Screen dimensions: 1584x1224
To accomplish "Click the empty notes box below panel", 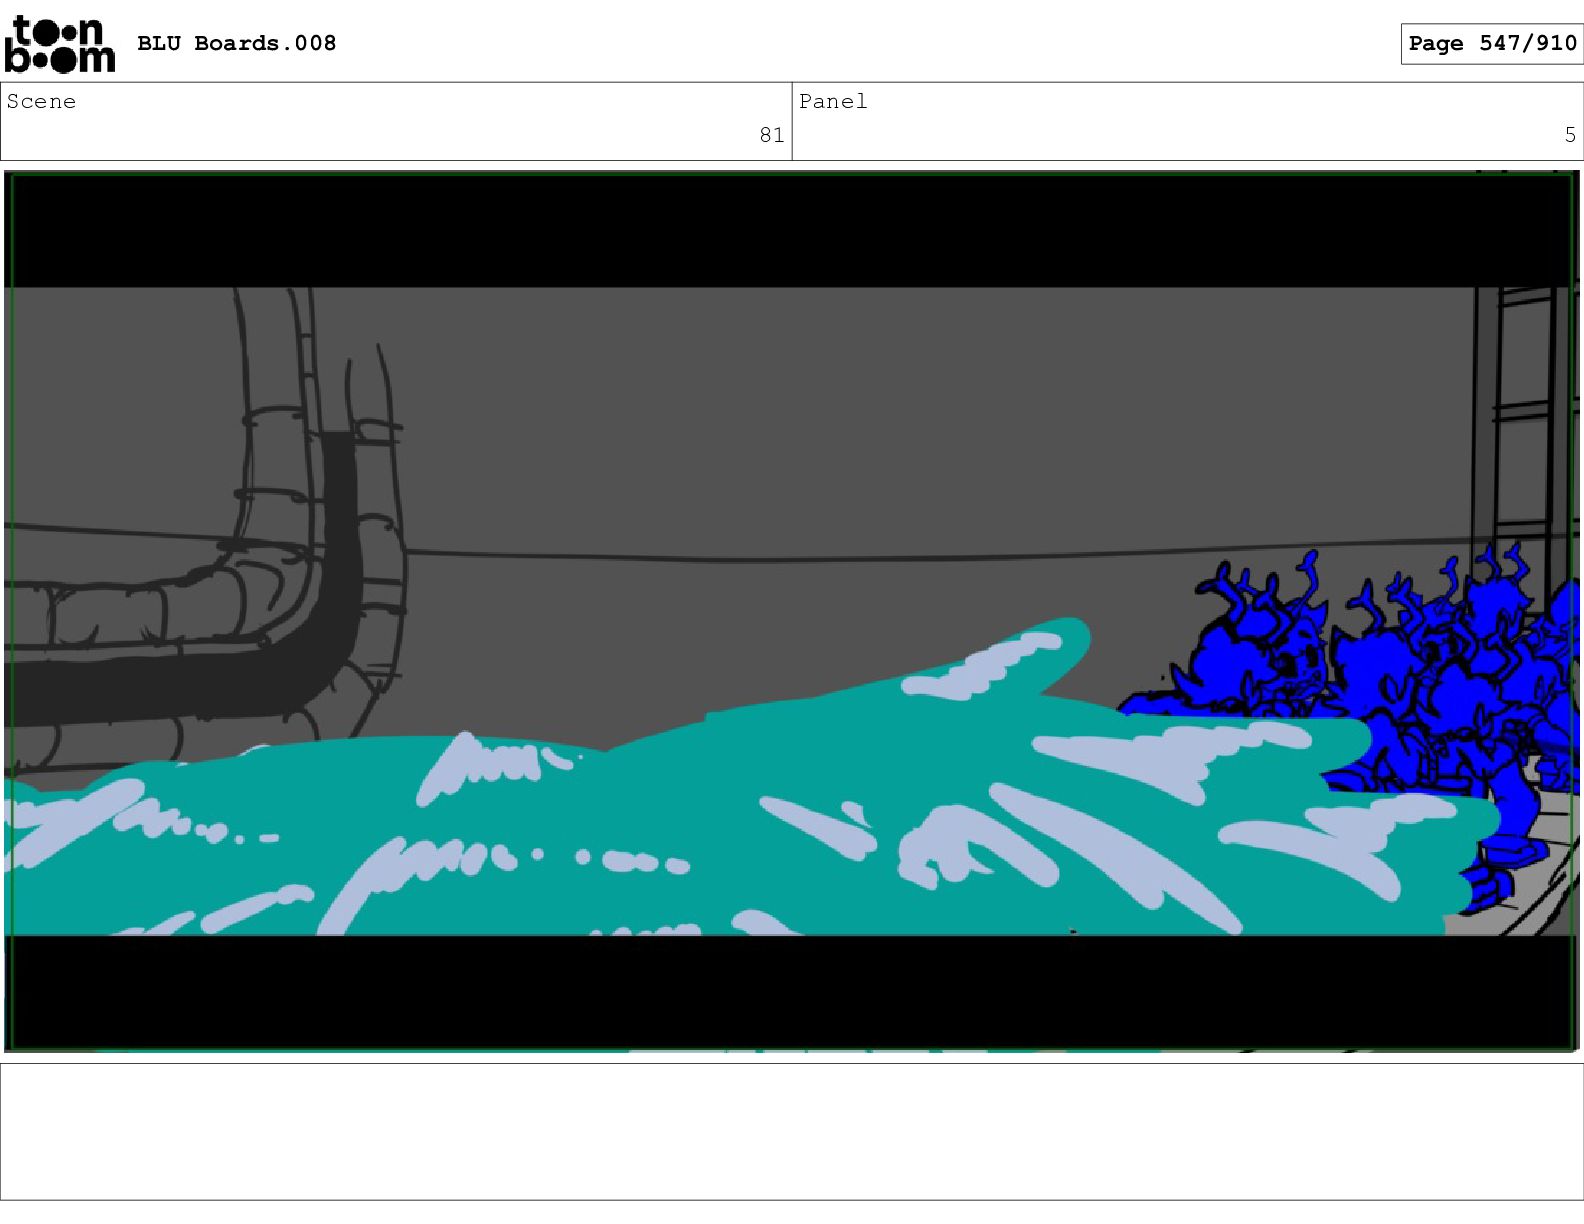I will pos(791,1131).
